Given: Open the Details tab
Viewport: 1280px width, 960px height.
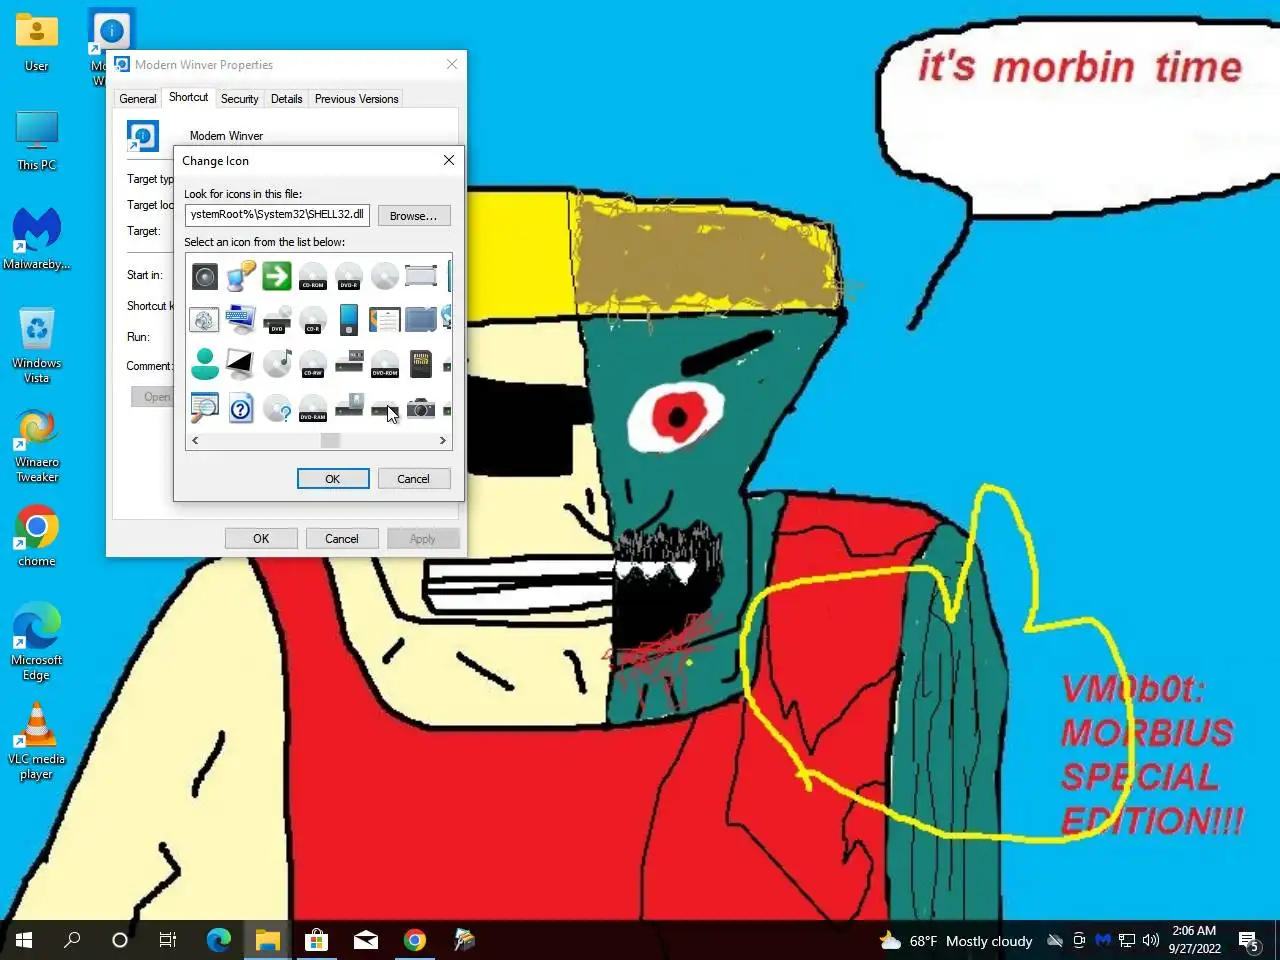Looking at the screenshot, I should tap(286, 99).
